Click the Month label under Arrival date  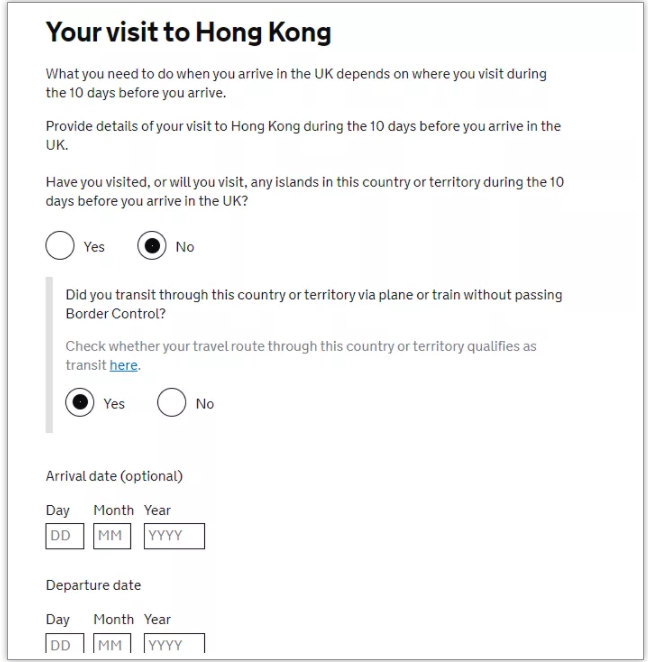114,510
